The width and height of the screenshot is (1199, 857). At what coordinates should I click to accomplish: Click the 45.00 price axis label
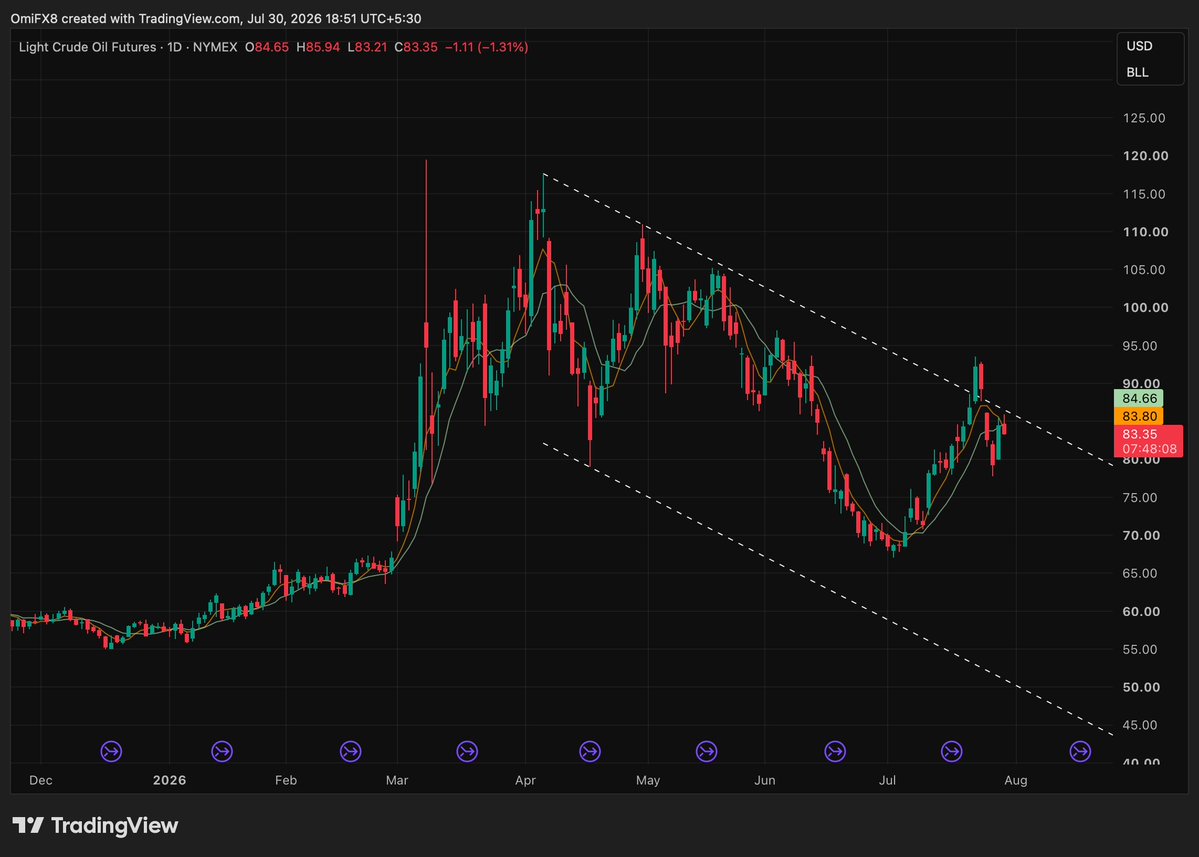click(x=1140, y=725)
